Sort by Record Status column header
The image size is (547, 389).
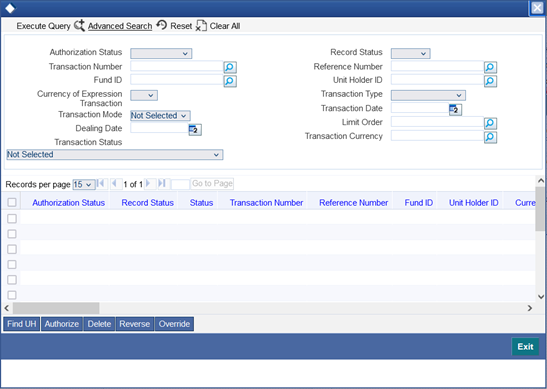point(148,203)
